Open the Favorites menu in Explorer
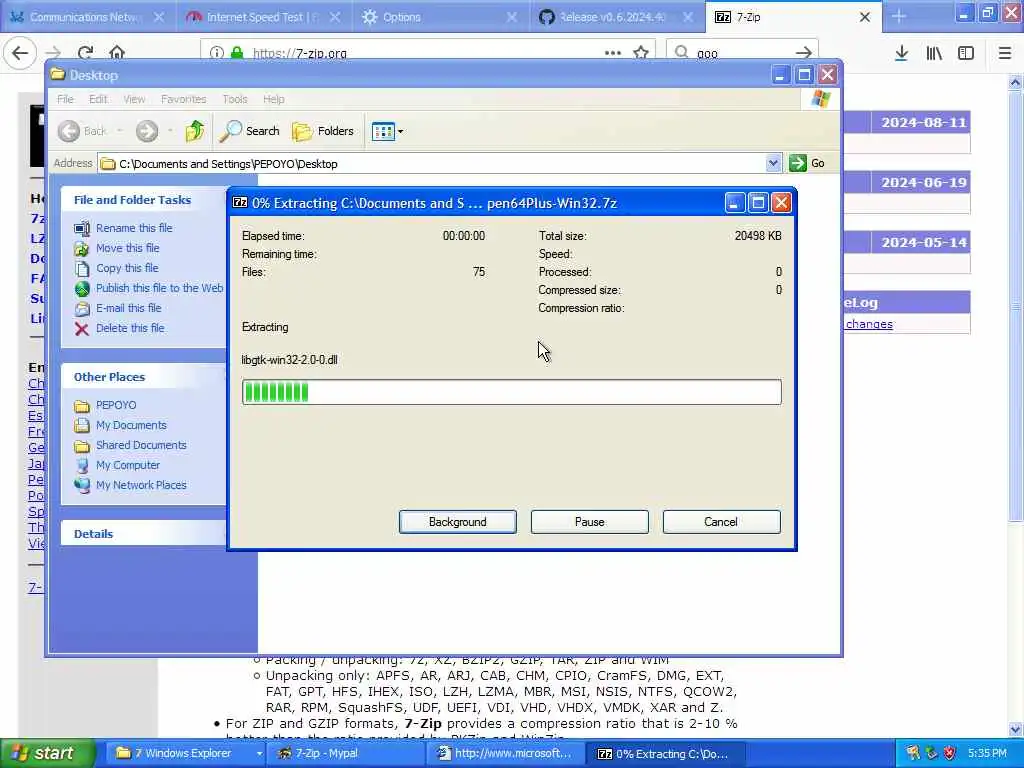Screen dimensions: 1024x768 pos(184,99)
